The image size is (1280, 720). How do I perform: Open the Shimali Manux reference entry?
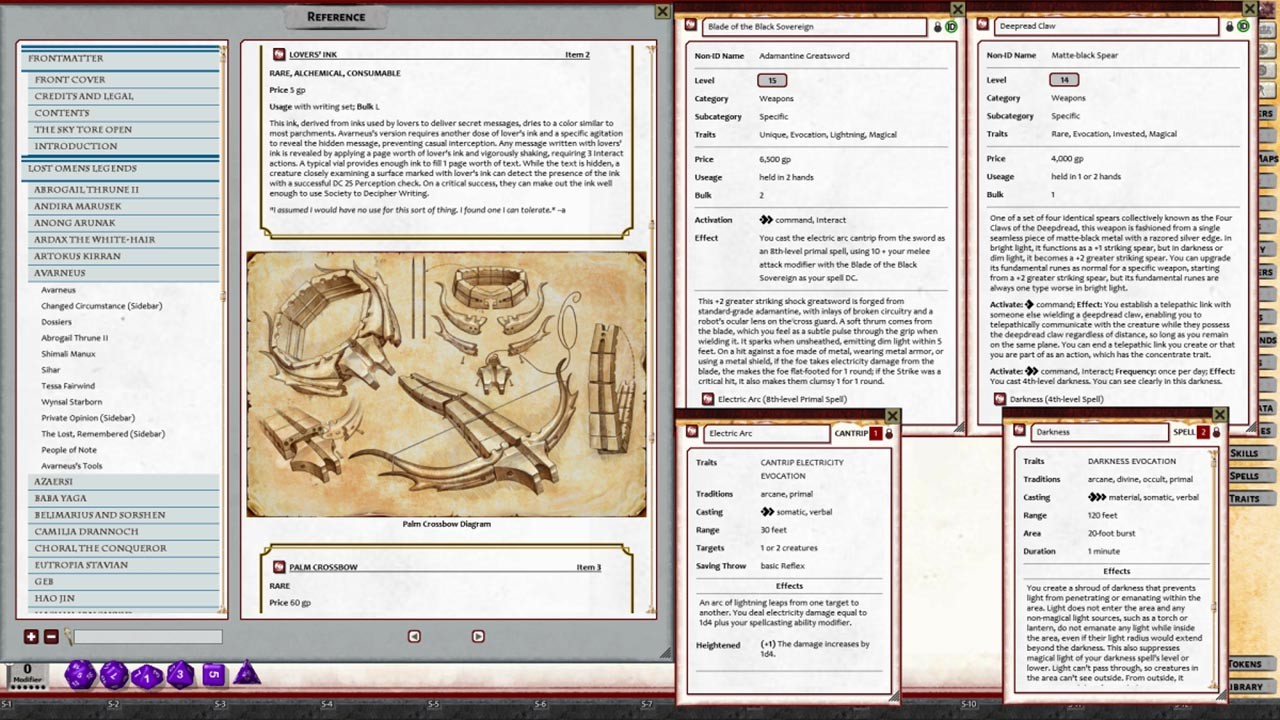click(x=68, y=354)
